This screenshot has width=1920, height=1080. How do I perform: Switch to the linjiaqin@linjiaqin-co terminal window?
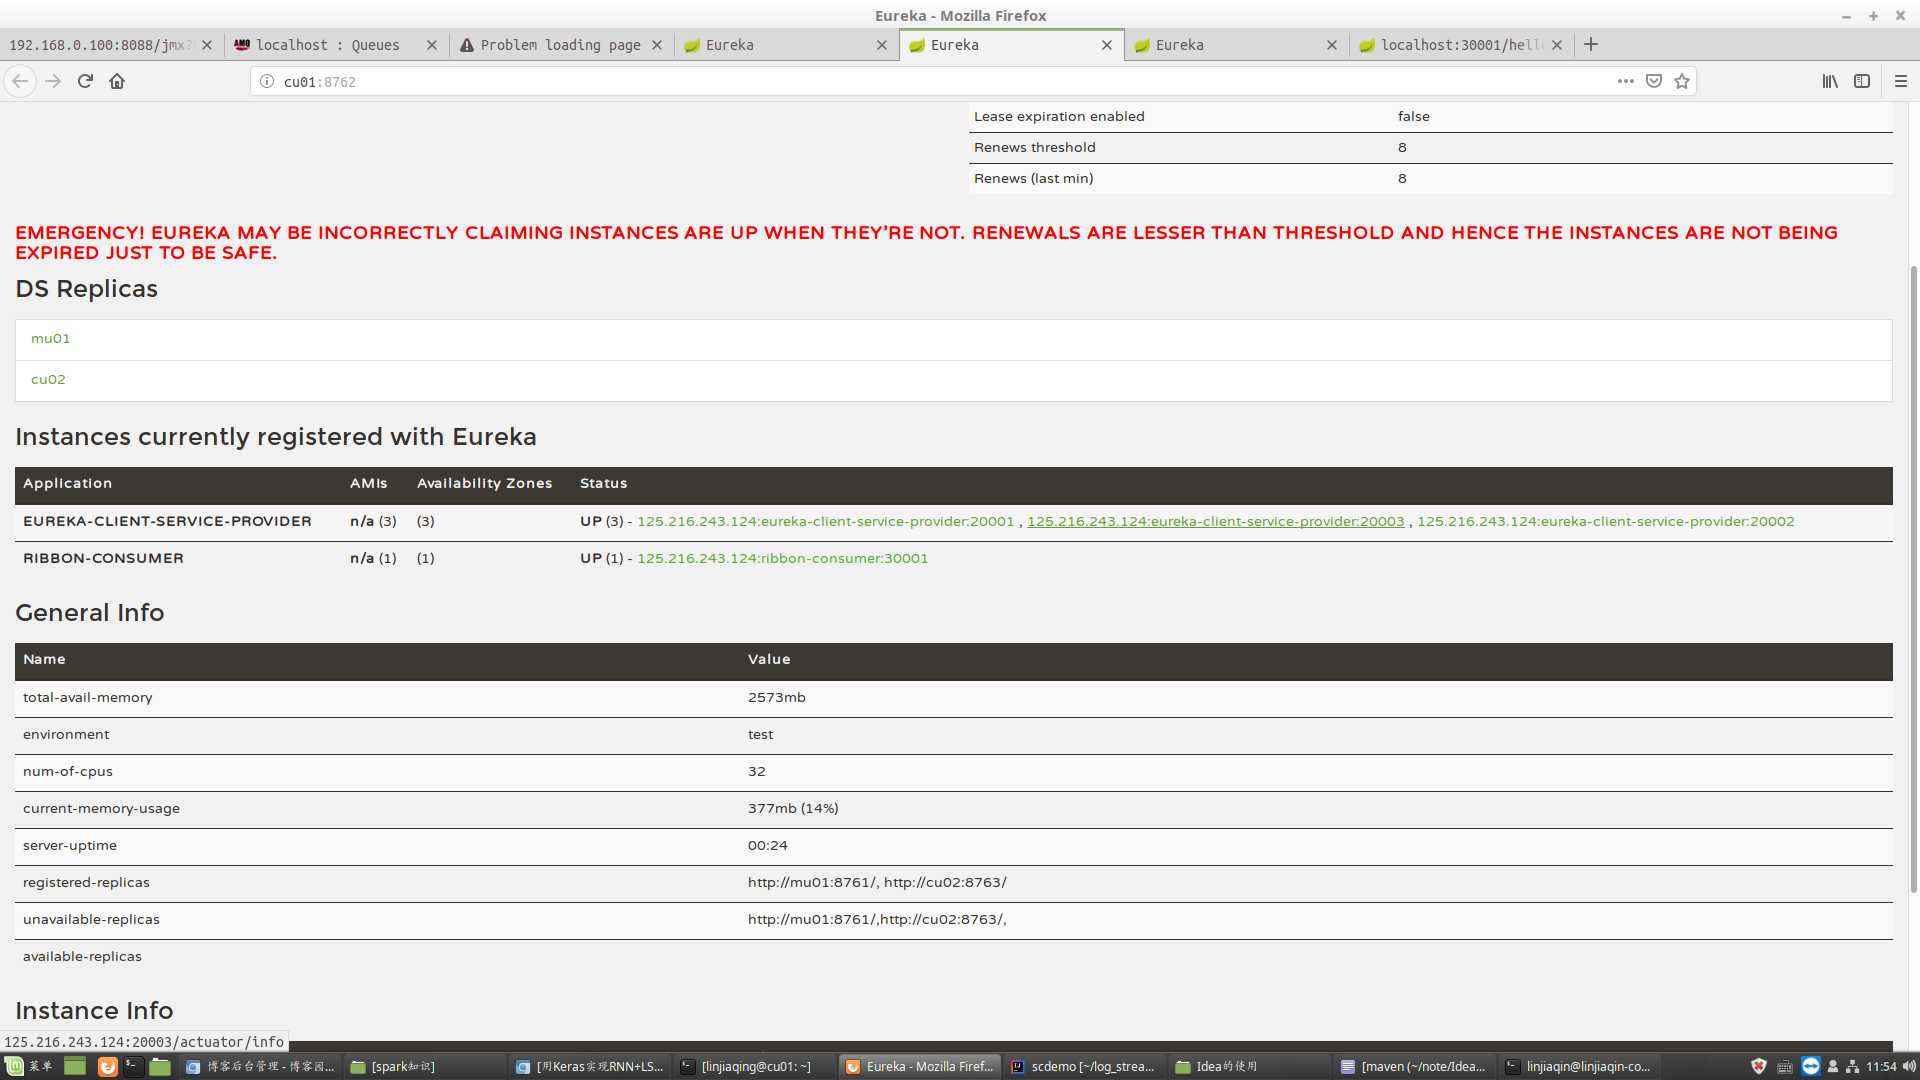coord(1580,1067)
